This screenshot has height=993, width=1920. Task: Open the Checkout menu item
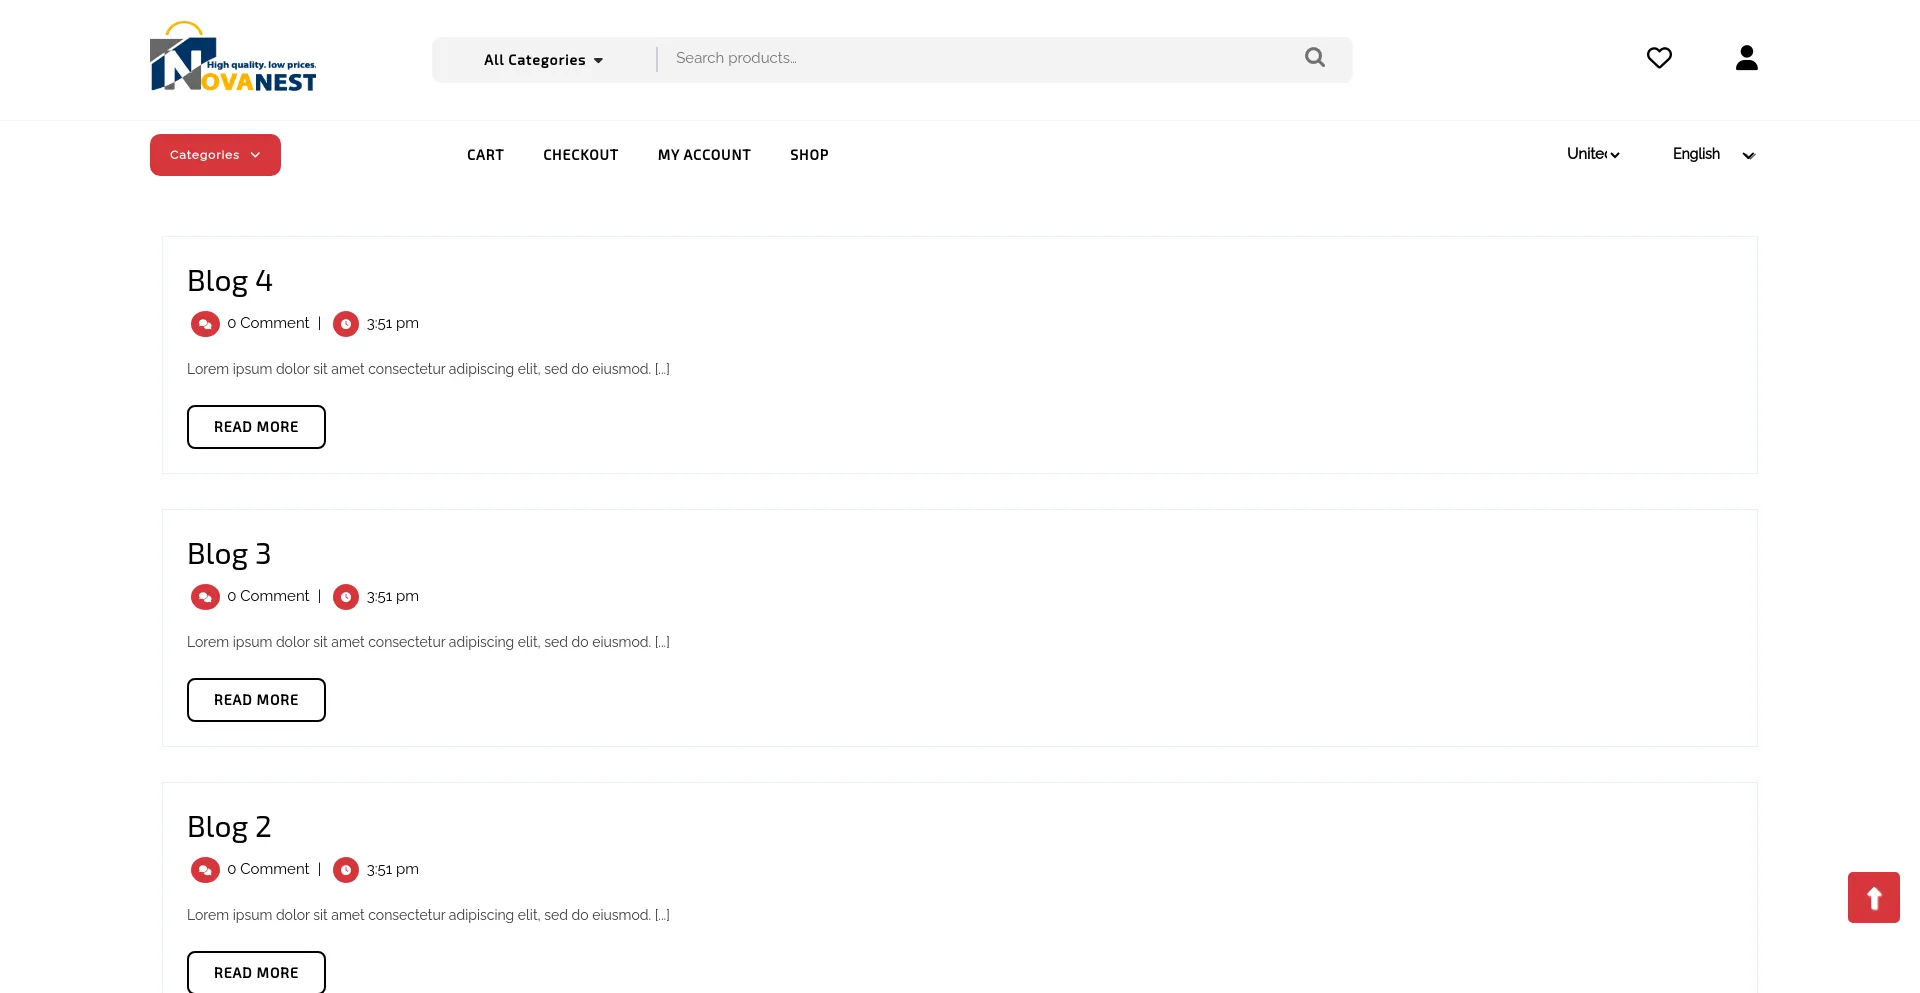pos(580,155)
